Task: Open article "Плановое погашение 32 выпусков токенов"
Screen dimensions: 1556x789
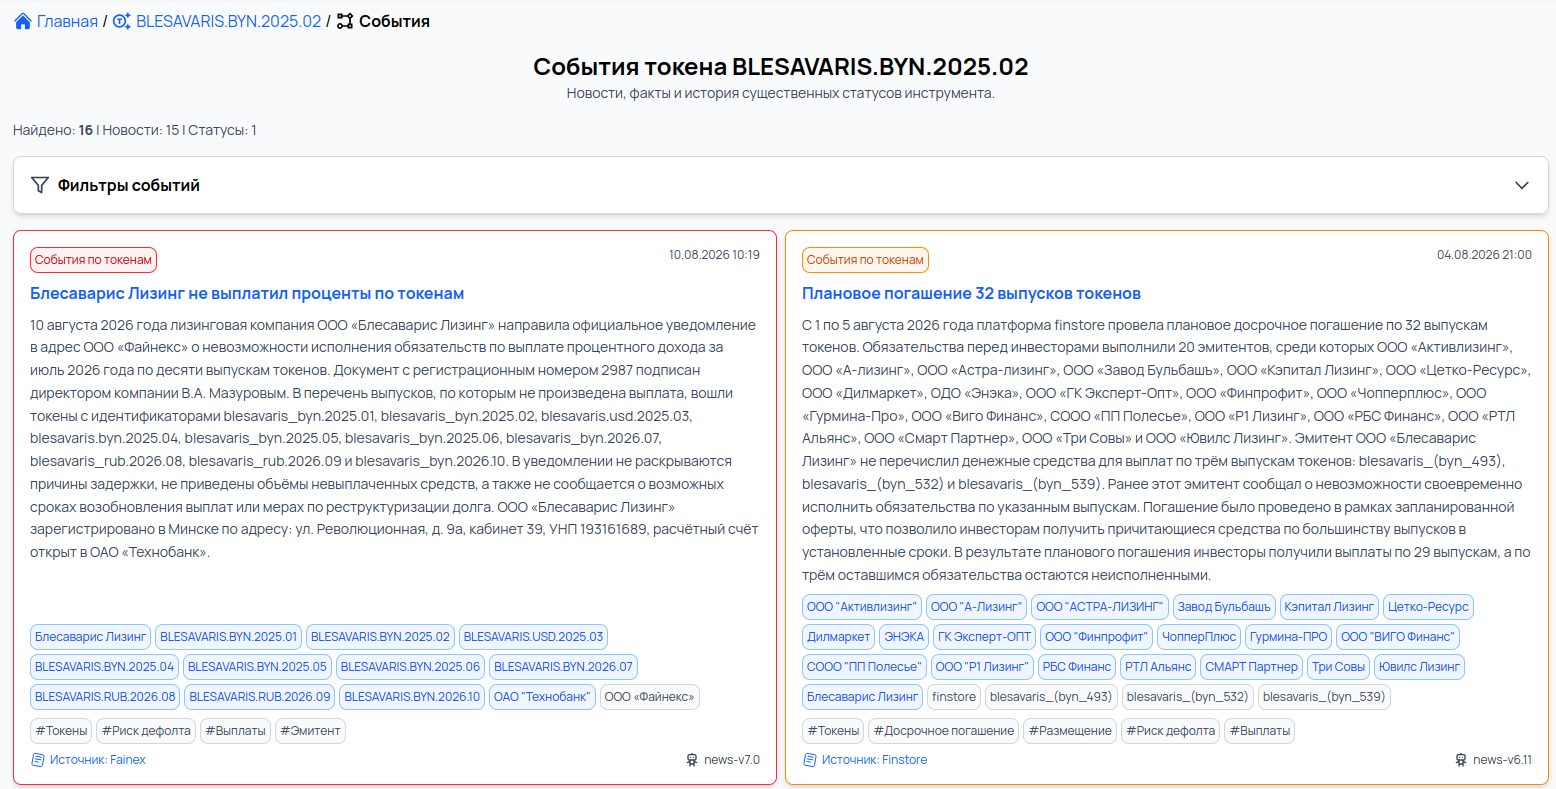Action: pyautogui.click(x=971, y=294)
